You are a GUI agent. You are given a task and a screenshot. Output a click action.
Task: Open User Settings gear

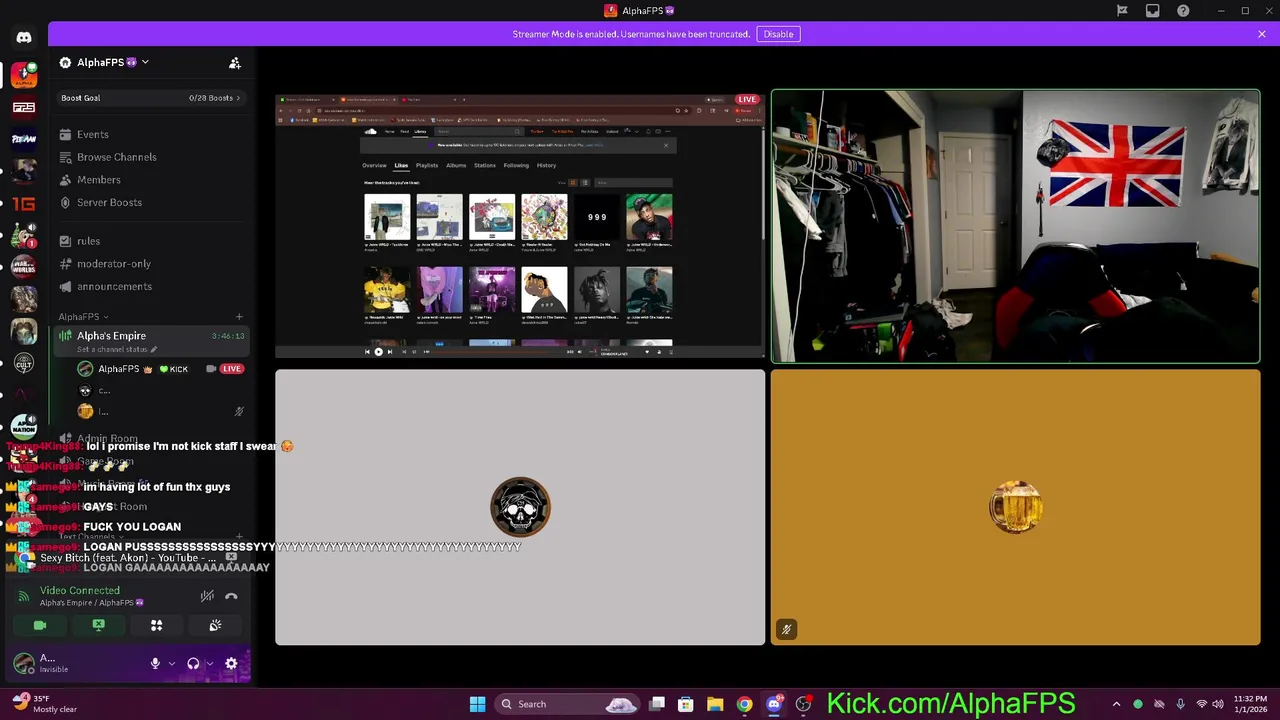pyautogui.click(x=231, y=663)
